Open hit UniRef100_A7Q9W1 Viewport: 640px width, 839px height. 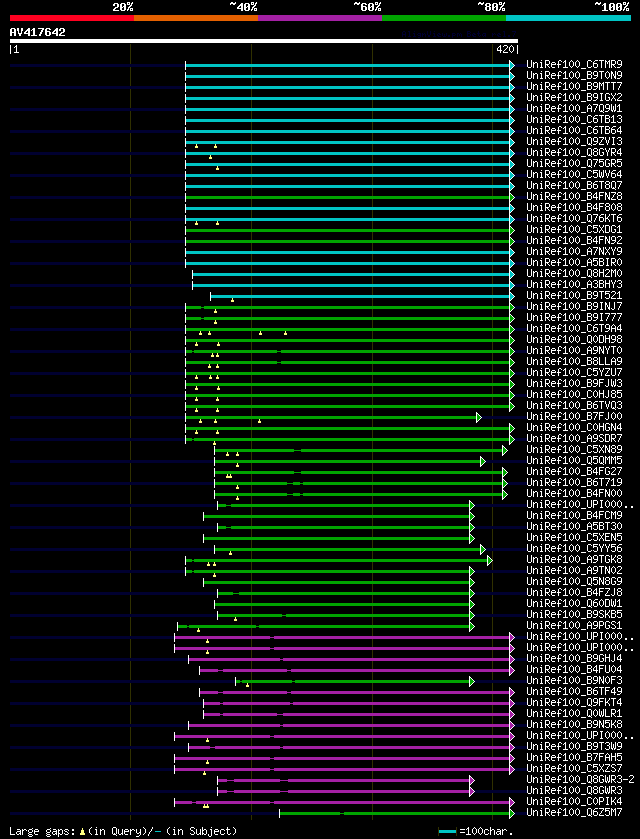(x=574, y=109)
